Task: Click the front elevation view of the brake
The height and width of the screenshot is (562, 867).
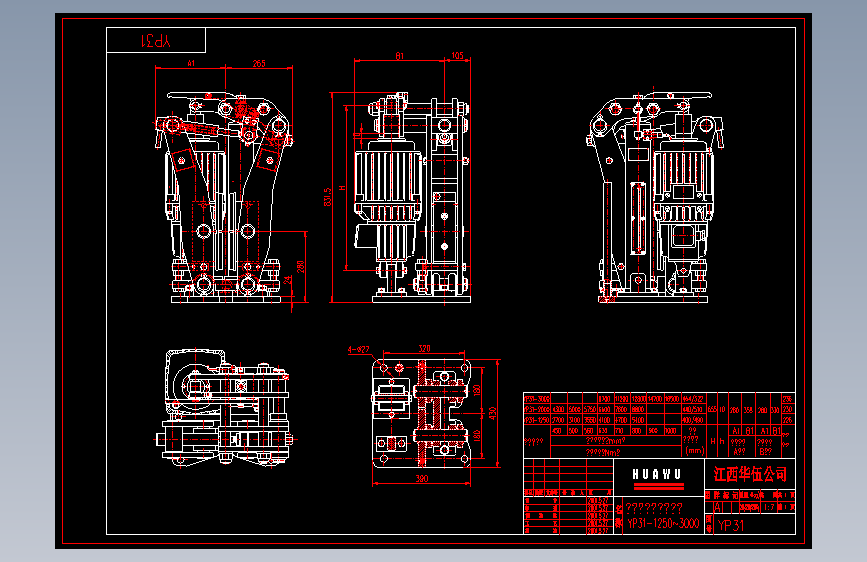Action: click(x=224, y=198)
